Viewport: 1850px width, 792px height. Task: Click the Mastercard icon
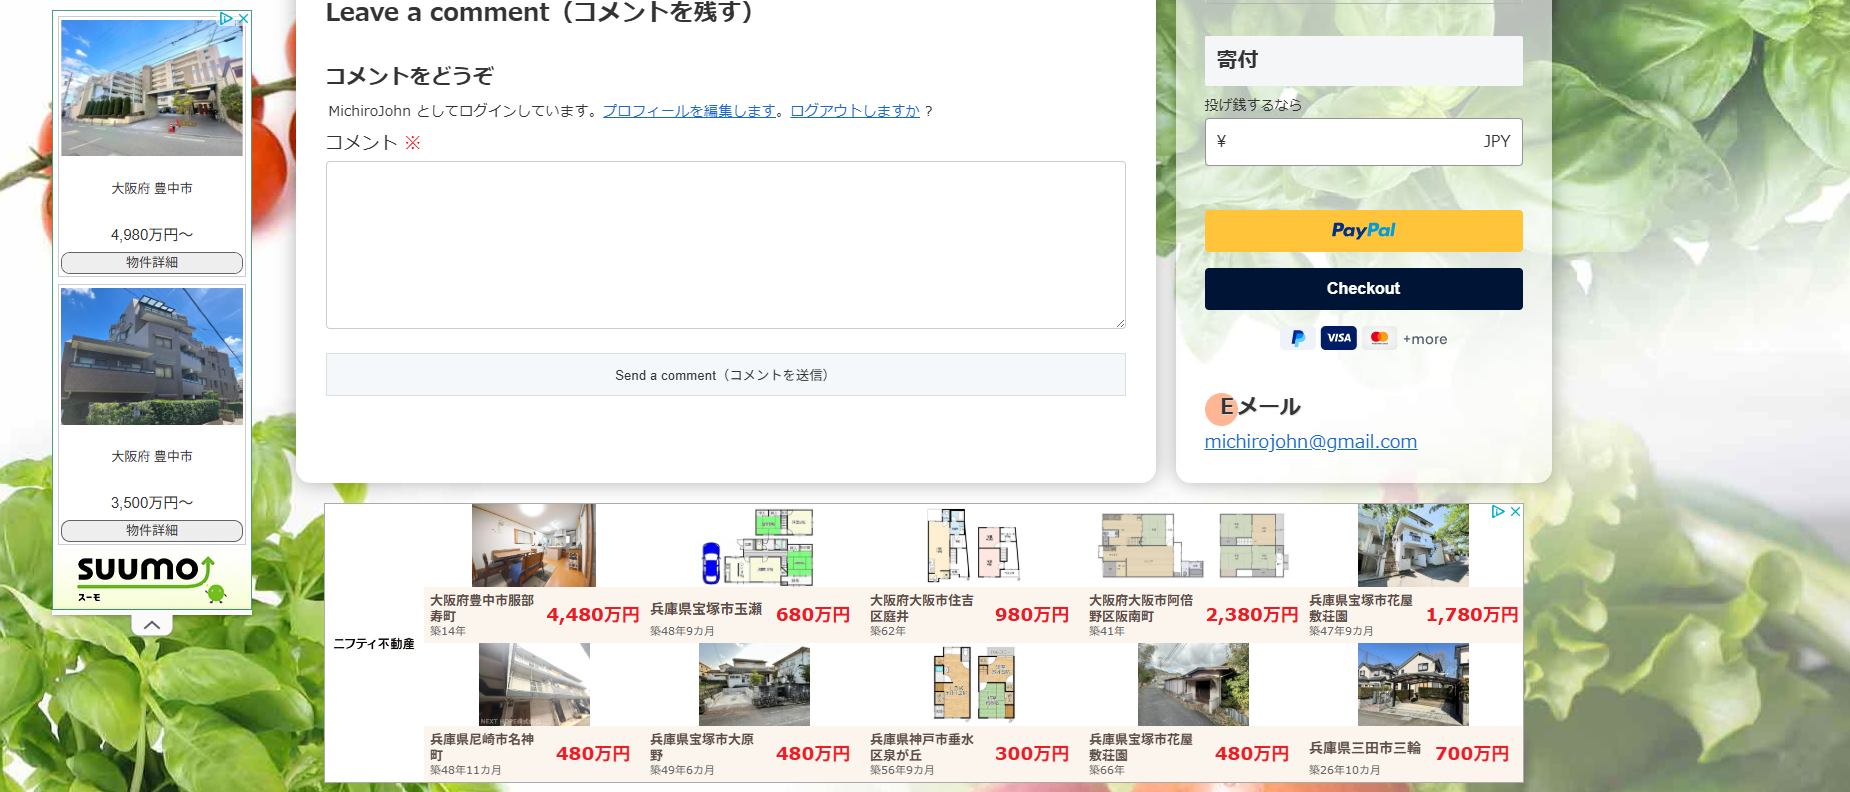click(x=1379, y=338)
